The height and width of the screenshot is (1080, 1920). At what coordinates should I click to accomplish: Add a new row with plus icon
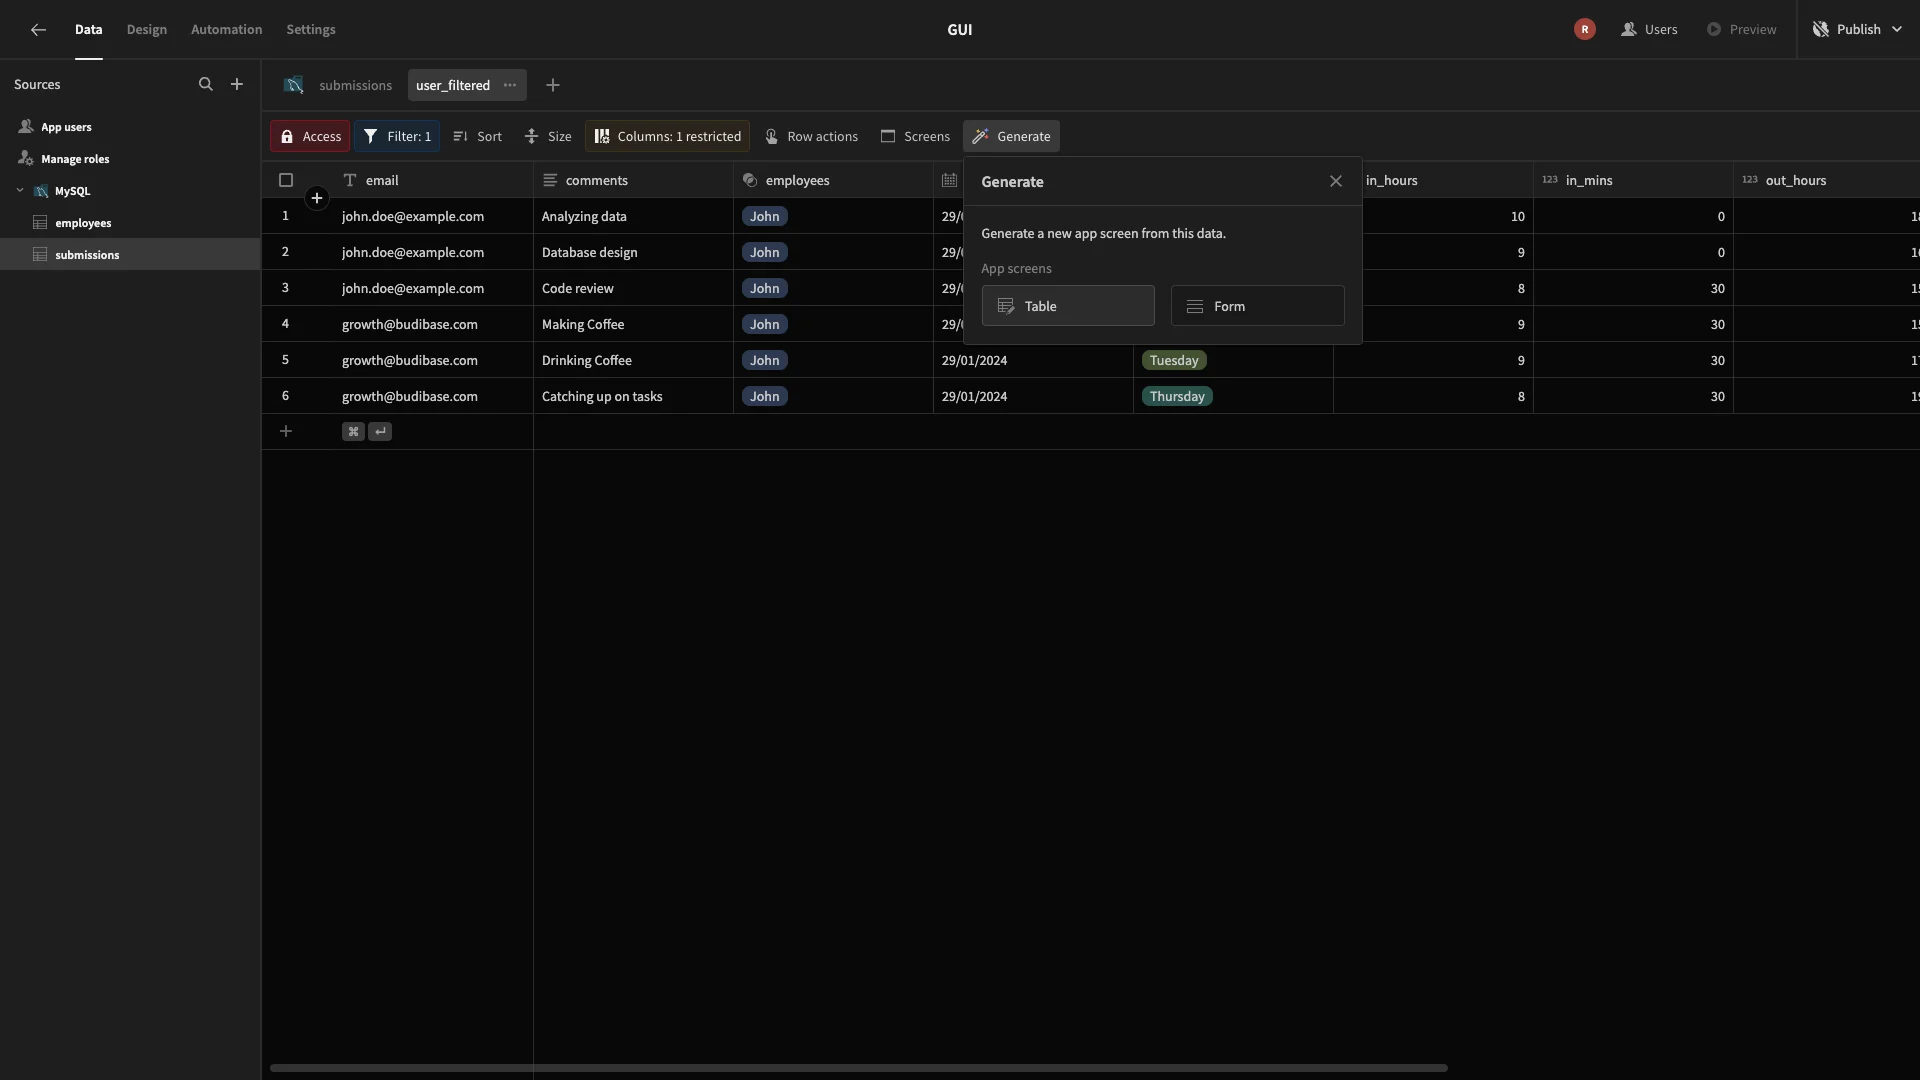coord(286,432)
